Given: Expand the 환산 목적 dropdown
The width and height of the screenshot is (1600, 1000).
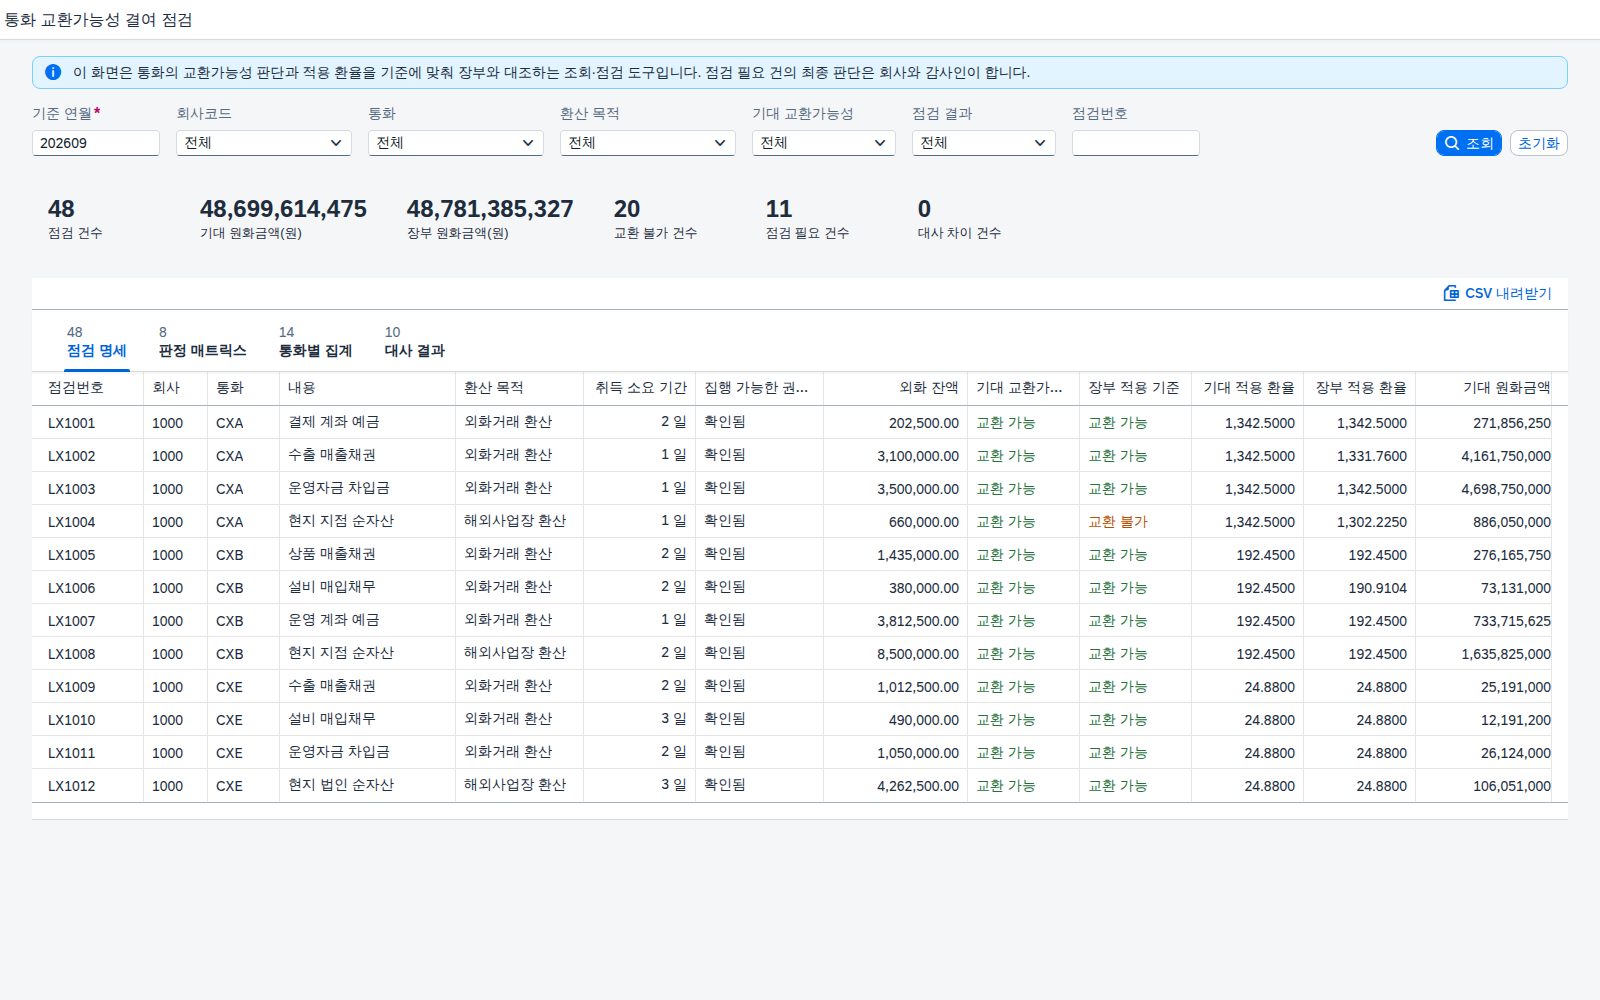Looking at the screenshot, I should coord(648,143).
